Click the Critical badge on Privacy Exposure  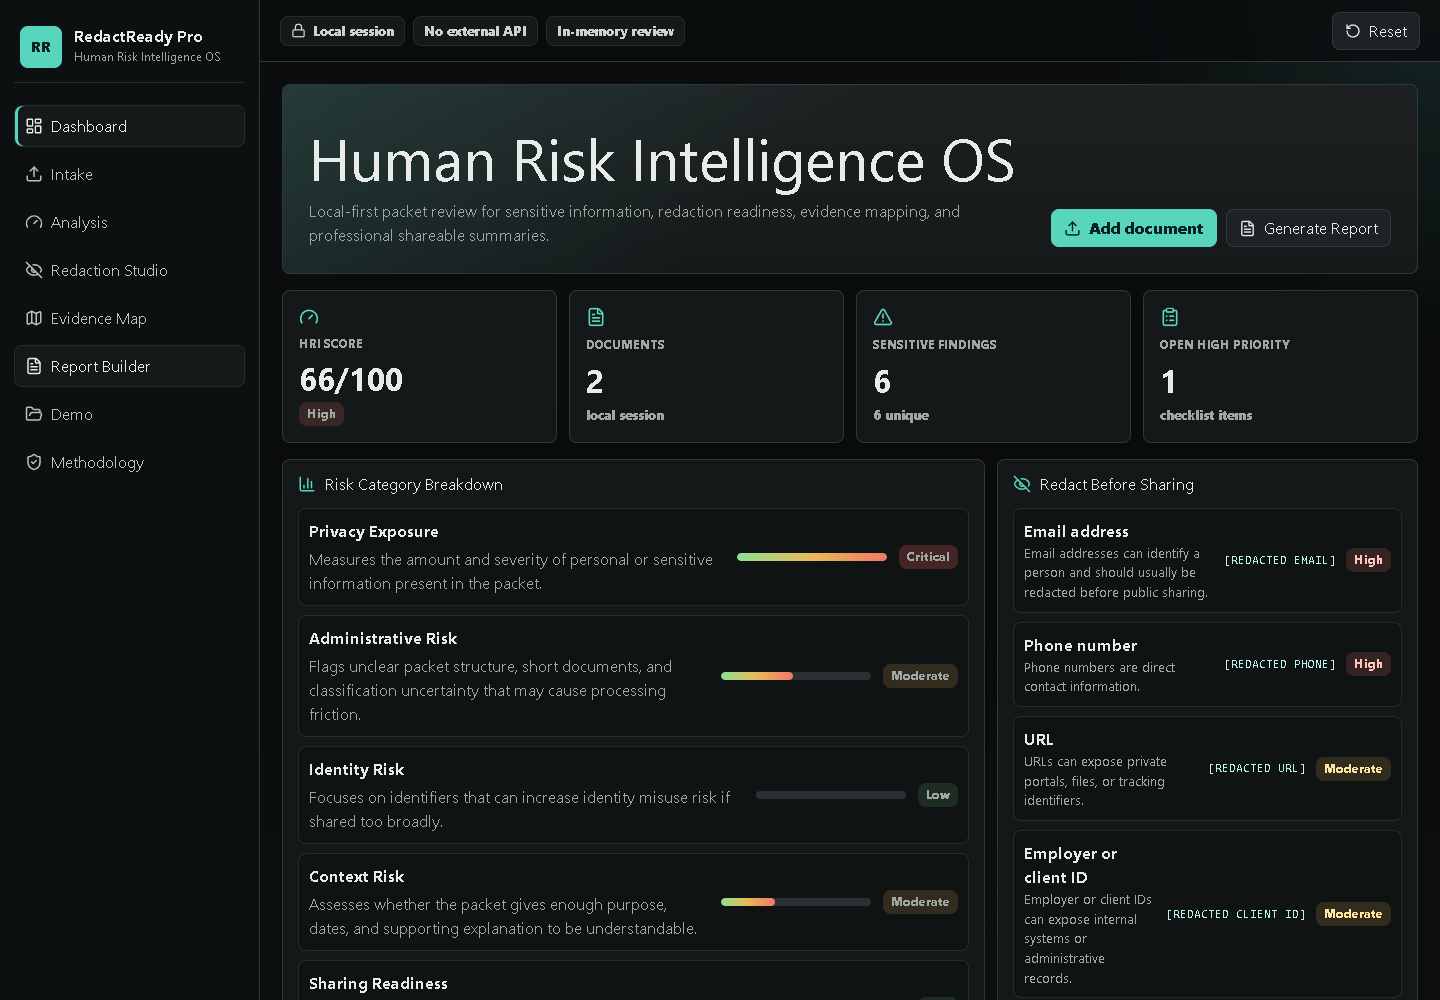[928, 557]
